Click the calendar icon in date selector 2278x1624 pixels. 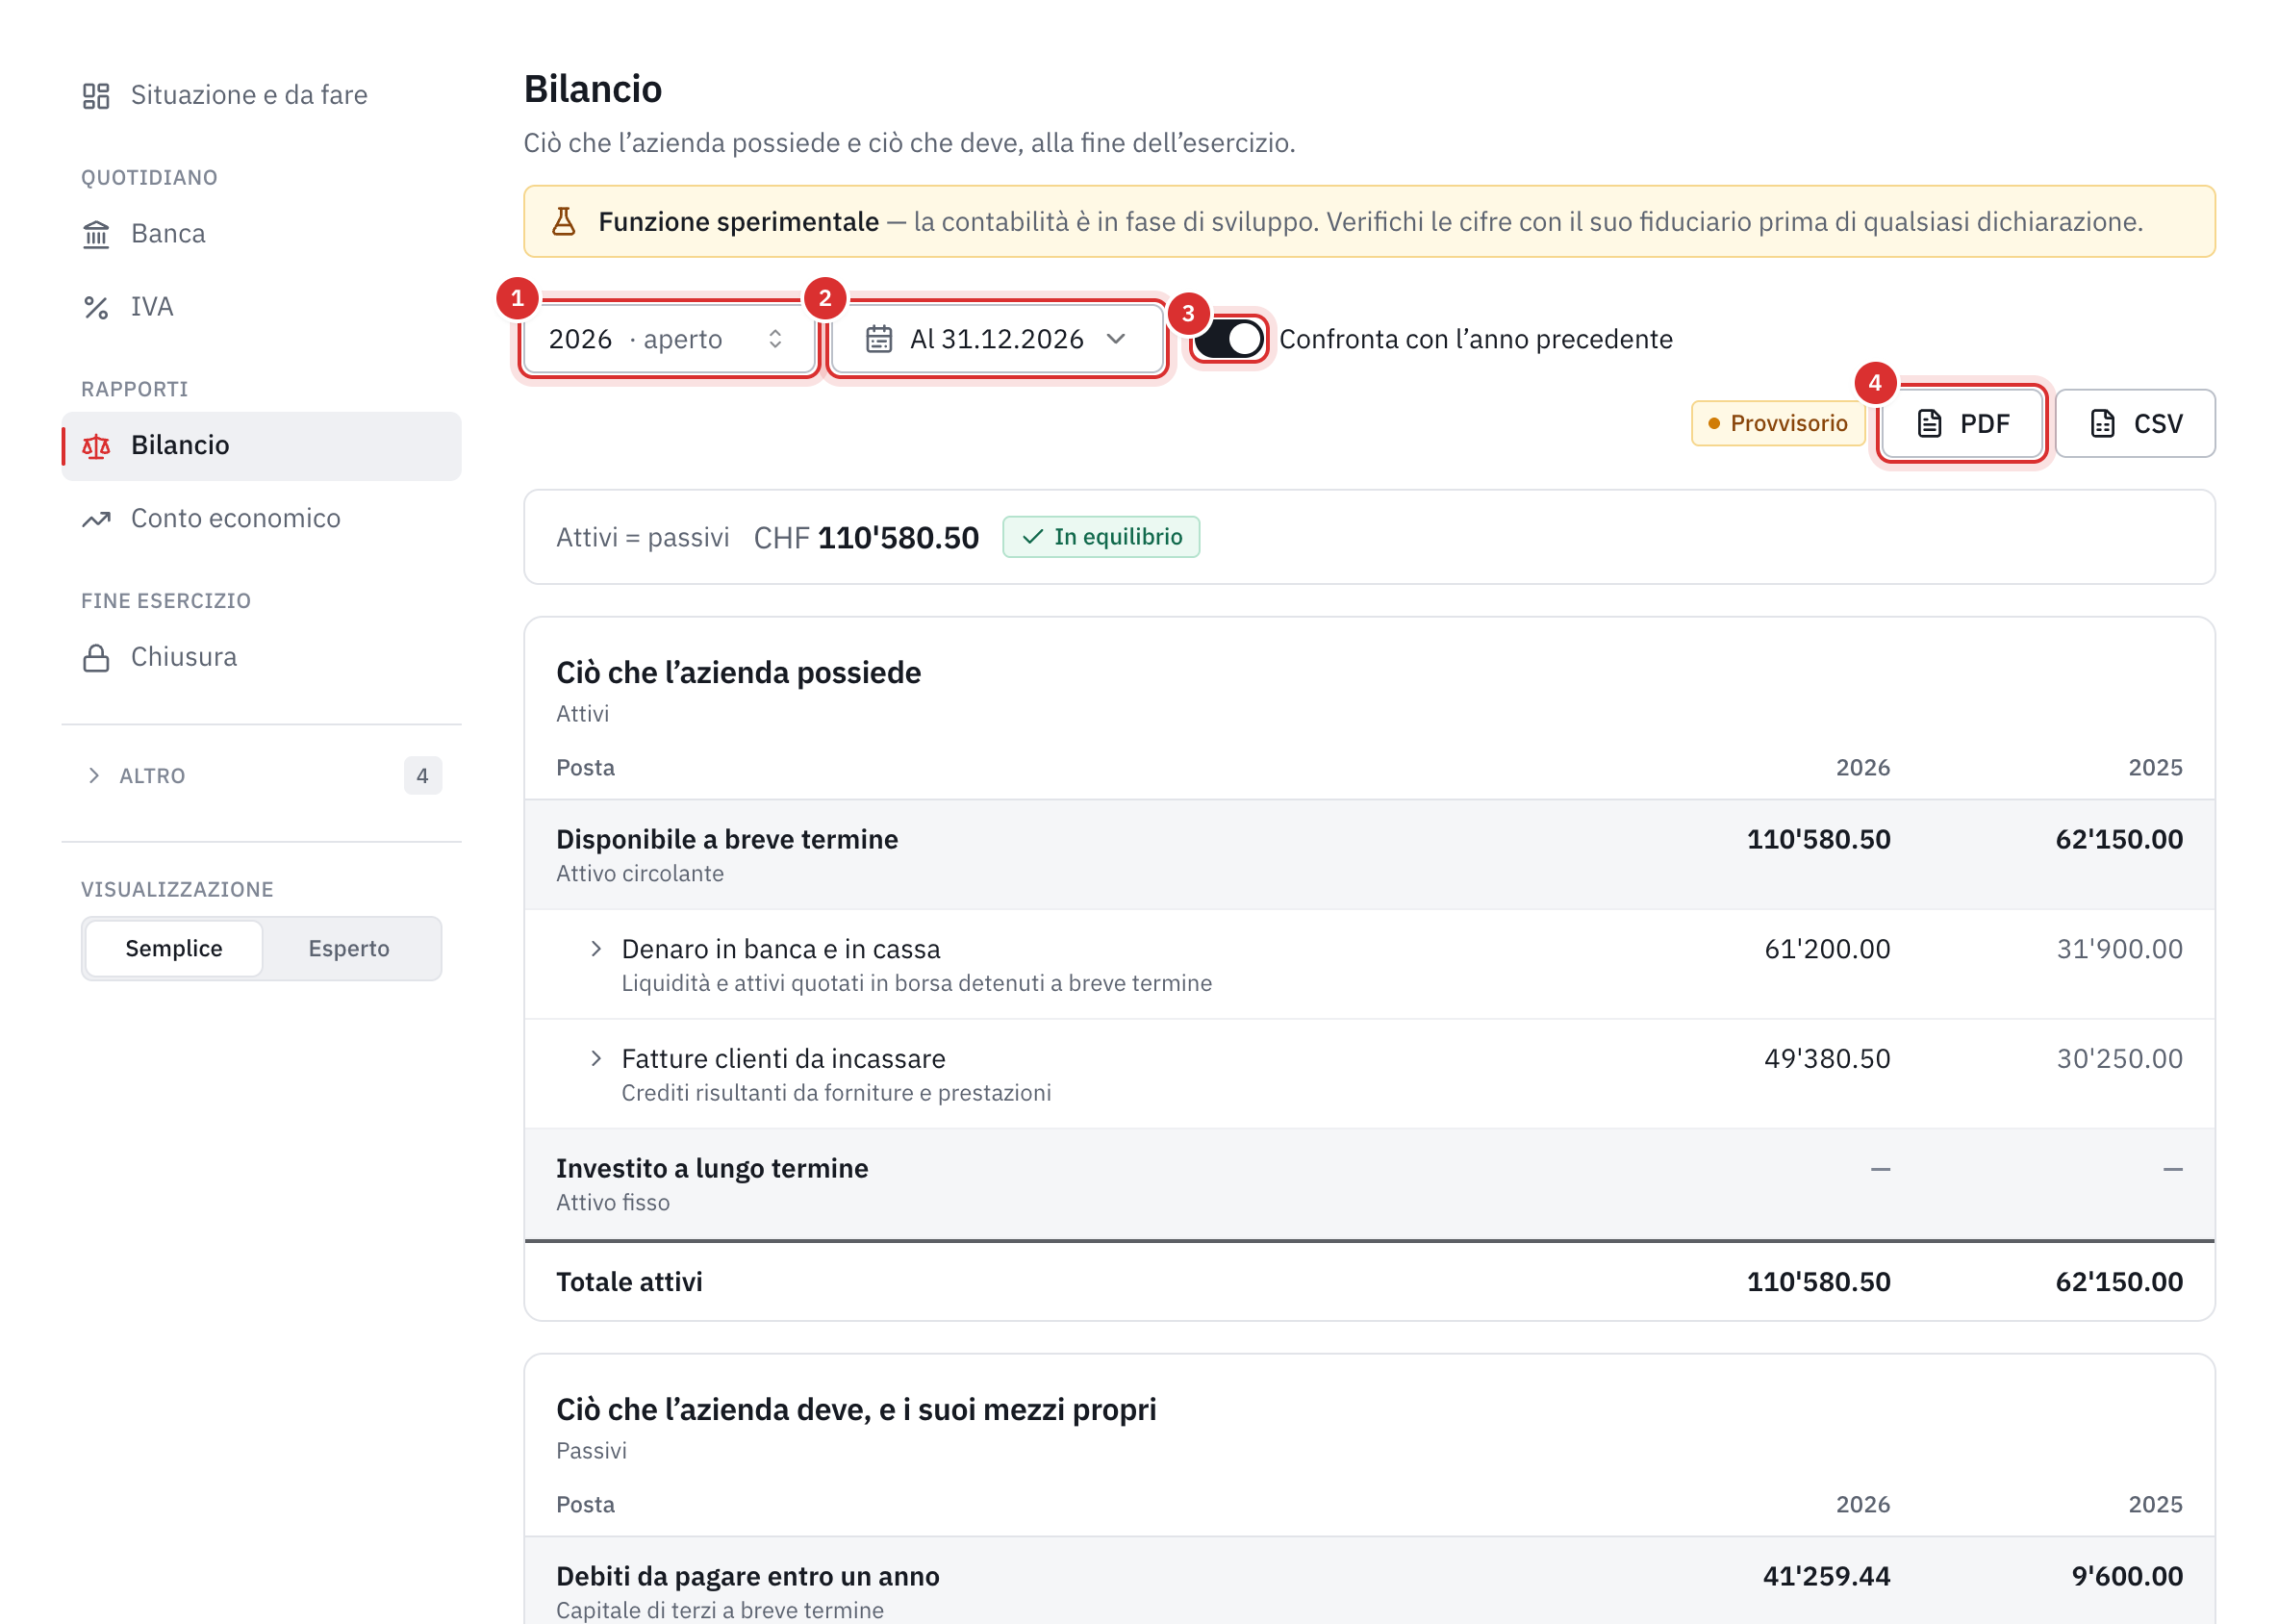[x=879, y=339]
